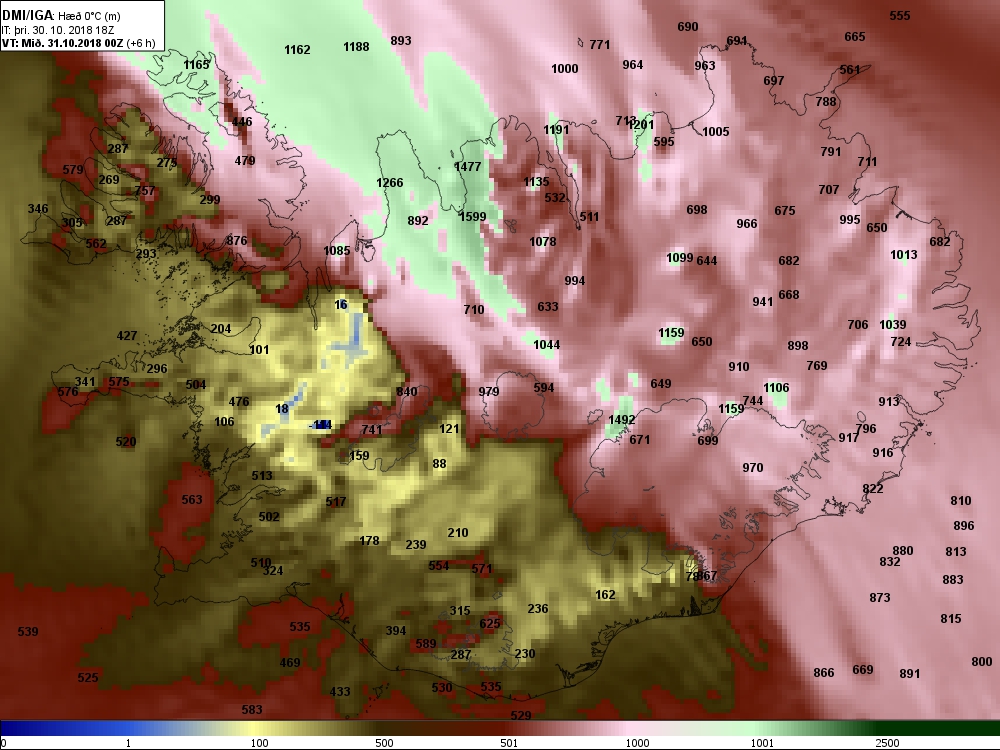The width and height of the screenshot is (1000, 750).
Task: Select map value 1492
Action: [621, 420]
